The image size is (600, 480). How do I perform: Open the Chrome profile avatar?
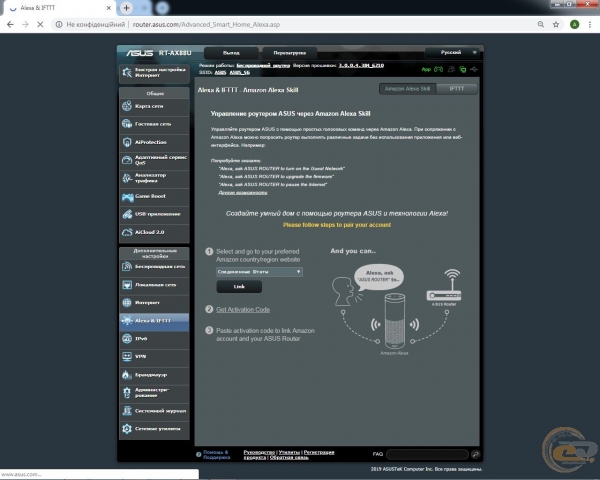pos(574,24)
